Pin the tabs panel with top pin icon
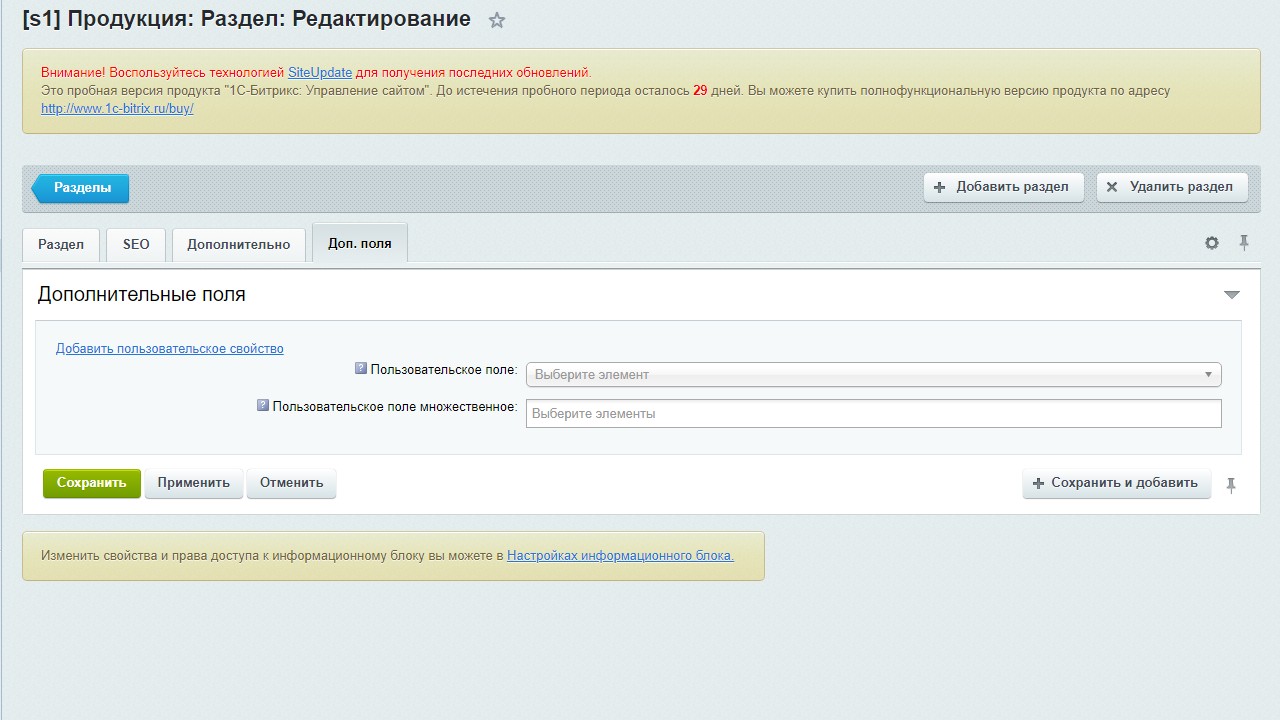The image size is (1280, 720). pos(1244,243)
